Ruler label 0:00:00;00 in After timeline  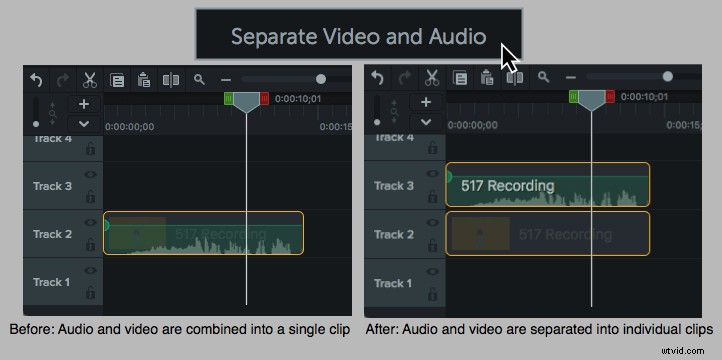[473, 125]
